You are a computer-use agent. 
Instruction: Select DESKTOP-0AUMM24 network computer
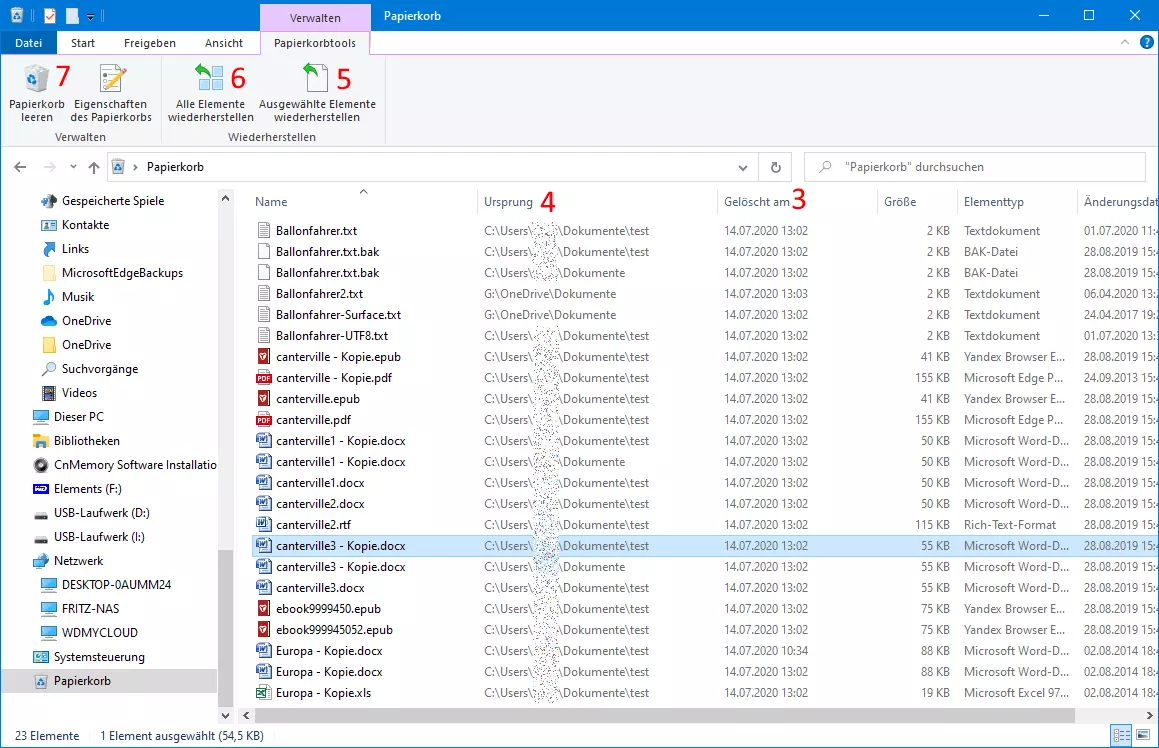point(116,585)
